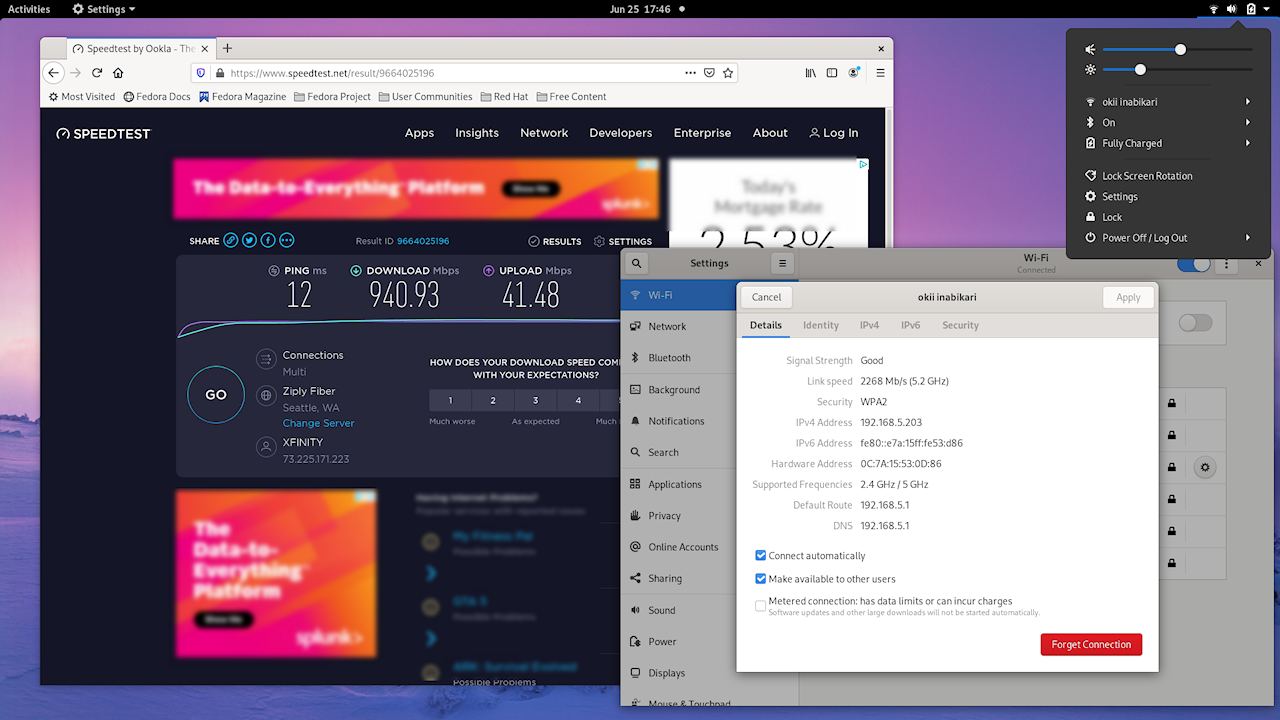The height and width of the screenshot is (720, 1280).
Task: Select rating 4 for download speed
Action: 578,400
